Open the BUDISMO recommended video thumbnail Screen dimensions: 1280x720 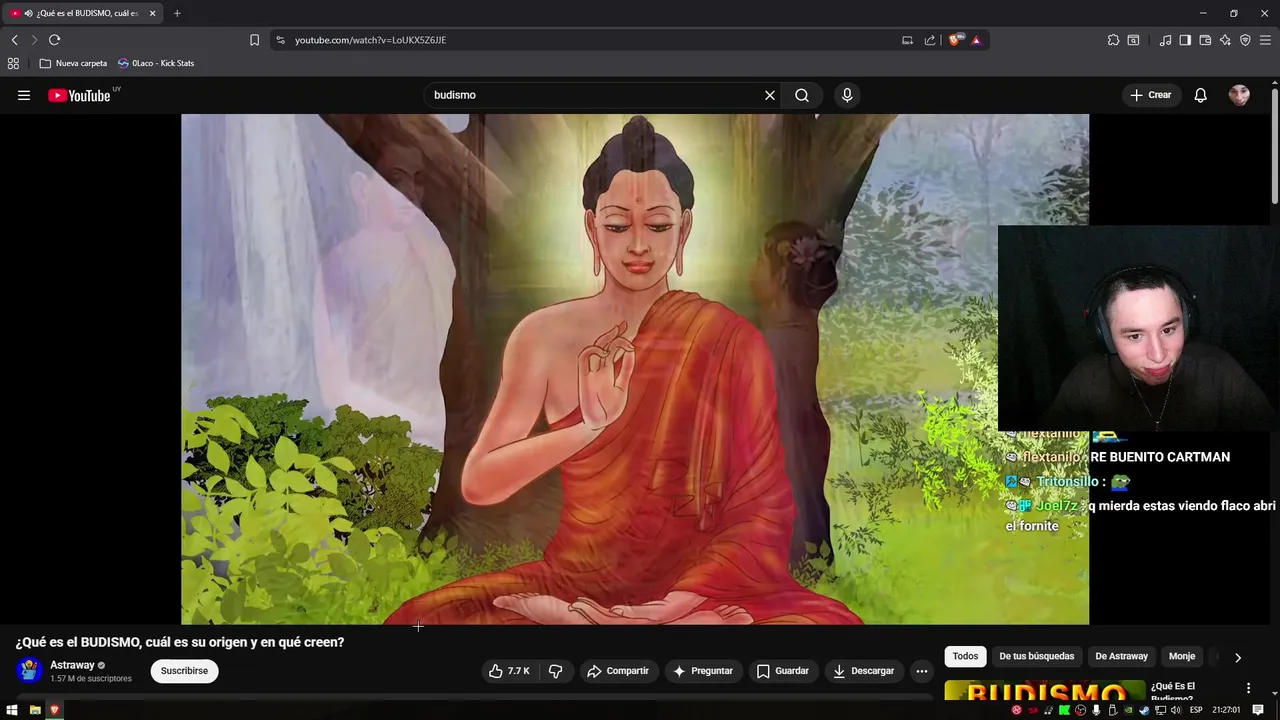pyautogui.click(x=1045, y=690)
